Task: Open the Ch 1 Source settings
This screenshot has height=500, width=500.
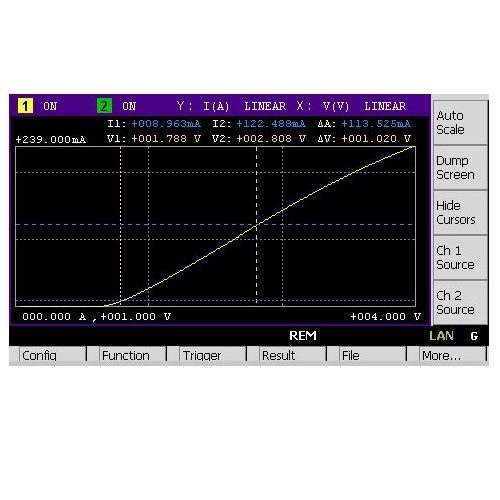Action: click(x=460, y=258)
